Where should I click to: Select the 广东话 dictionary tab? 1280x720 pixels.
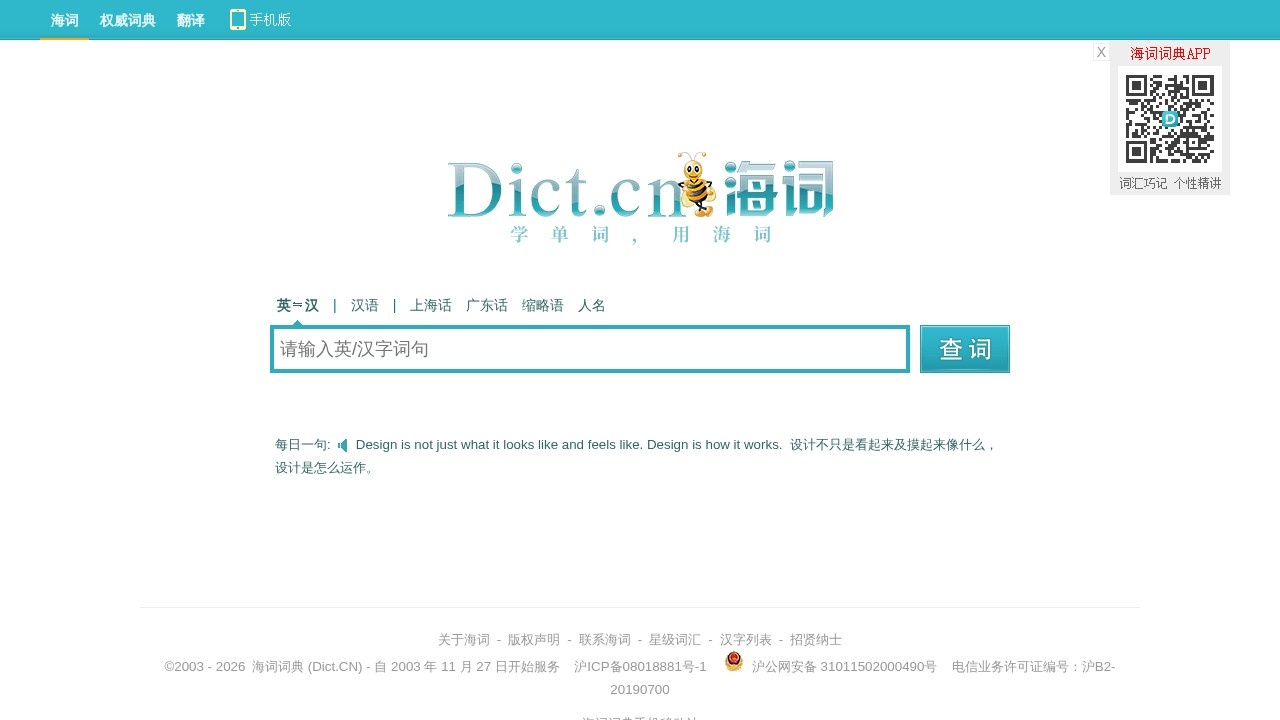tap(487, 305)
